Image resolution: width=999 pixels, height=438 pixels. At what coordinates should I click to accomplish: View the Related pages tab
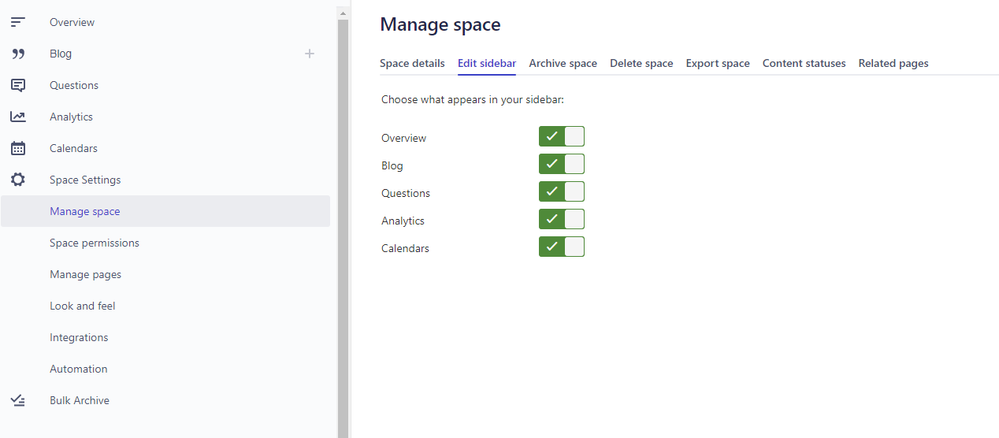pos(893,64)
